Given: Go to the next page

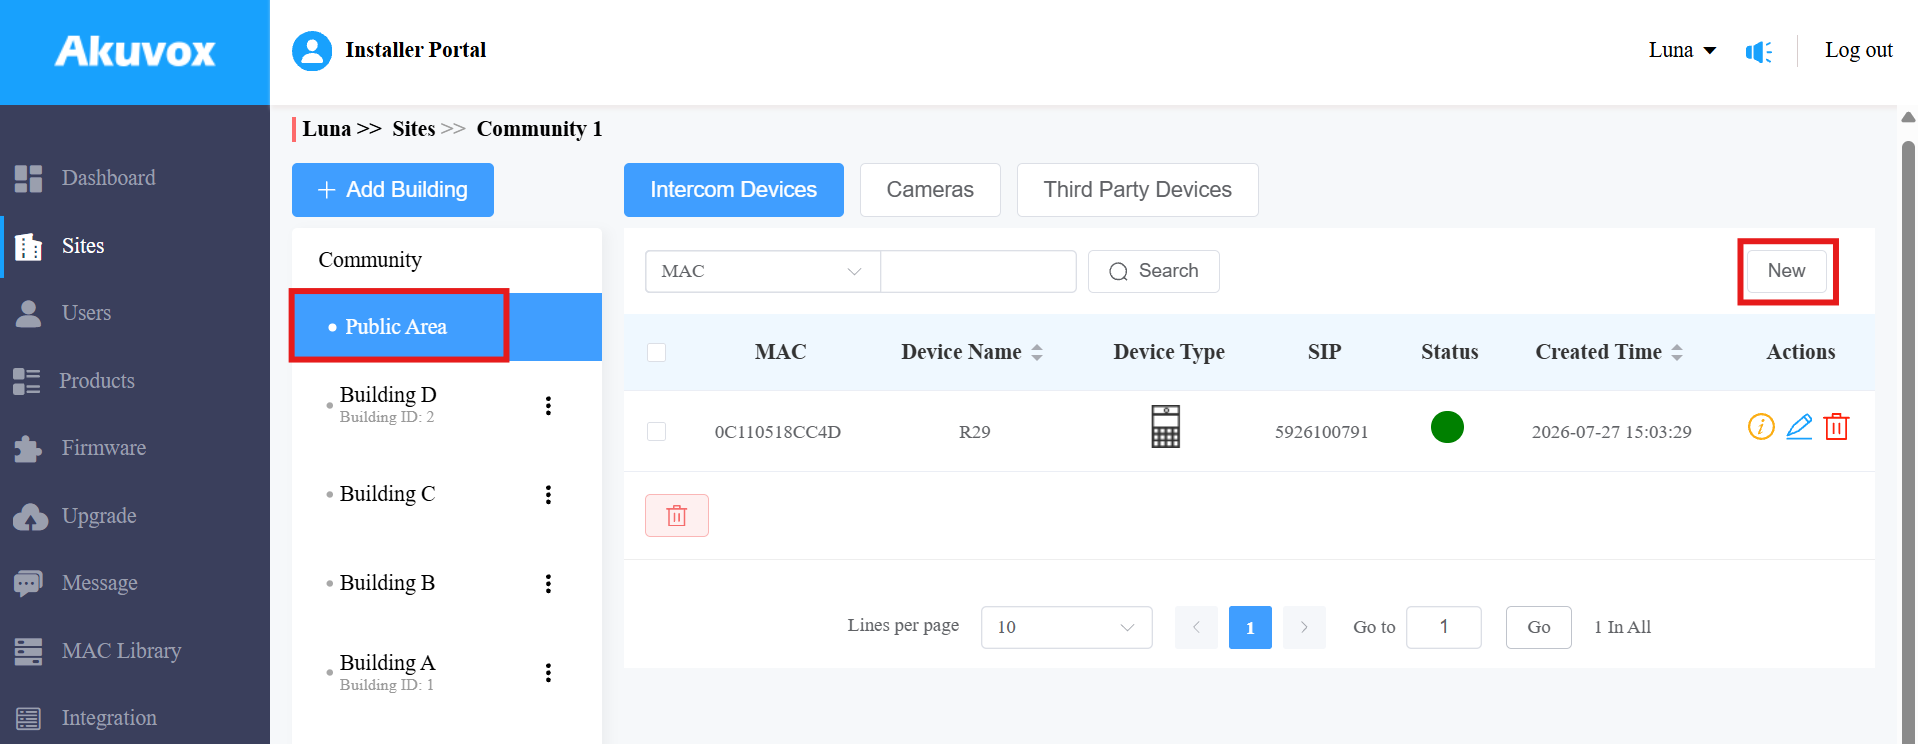Looking at the screenshot, I should [x=1304, y=627].
